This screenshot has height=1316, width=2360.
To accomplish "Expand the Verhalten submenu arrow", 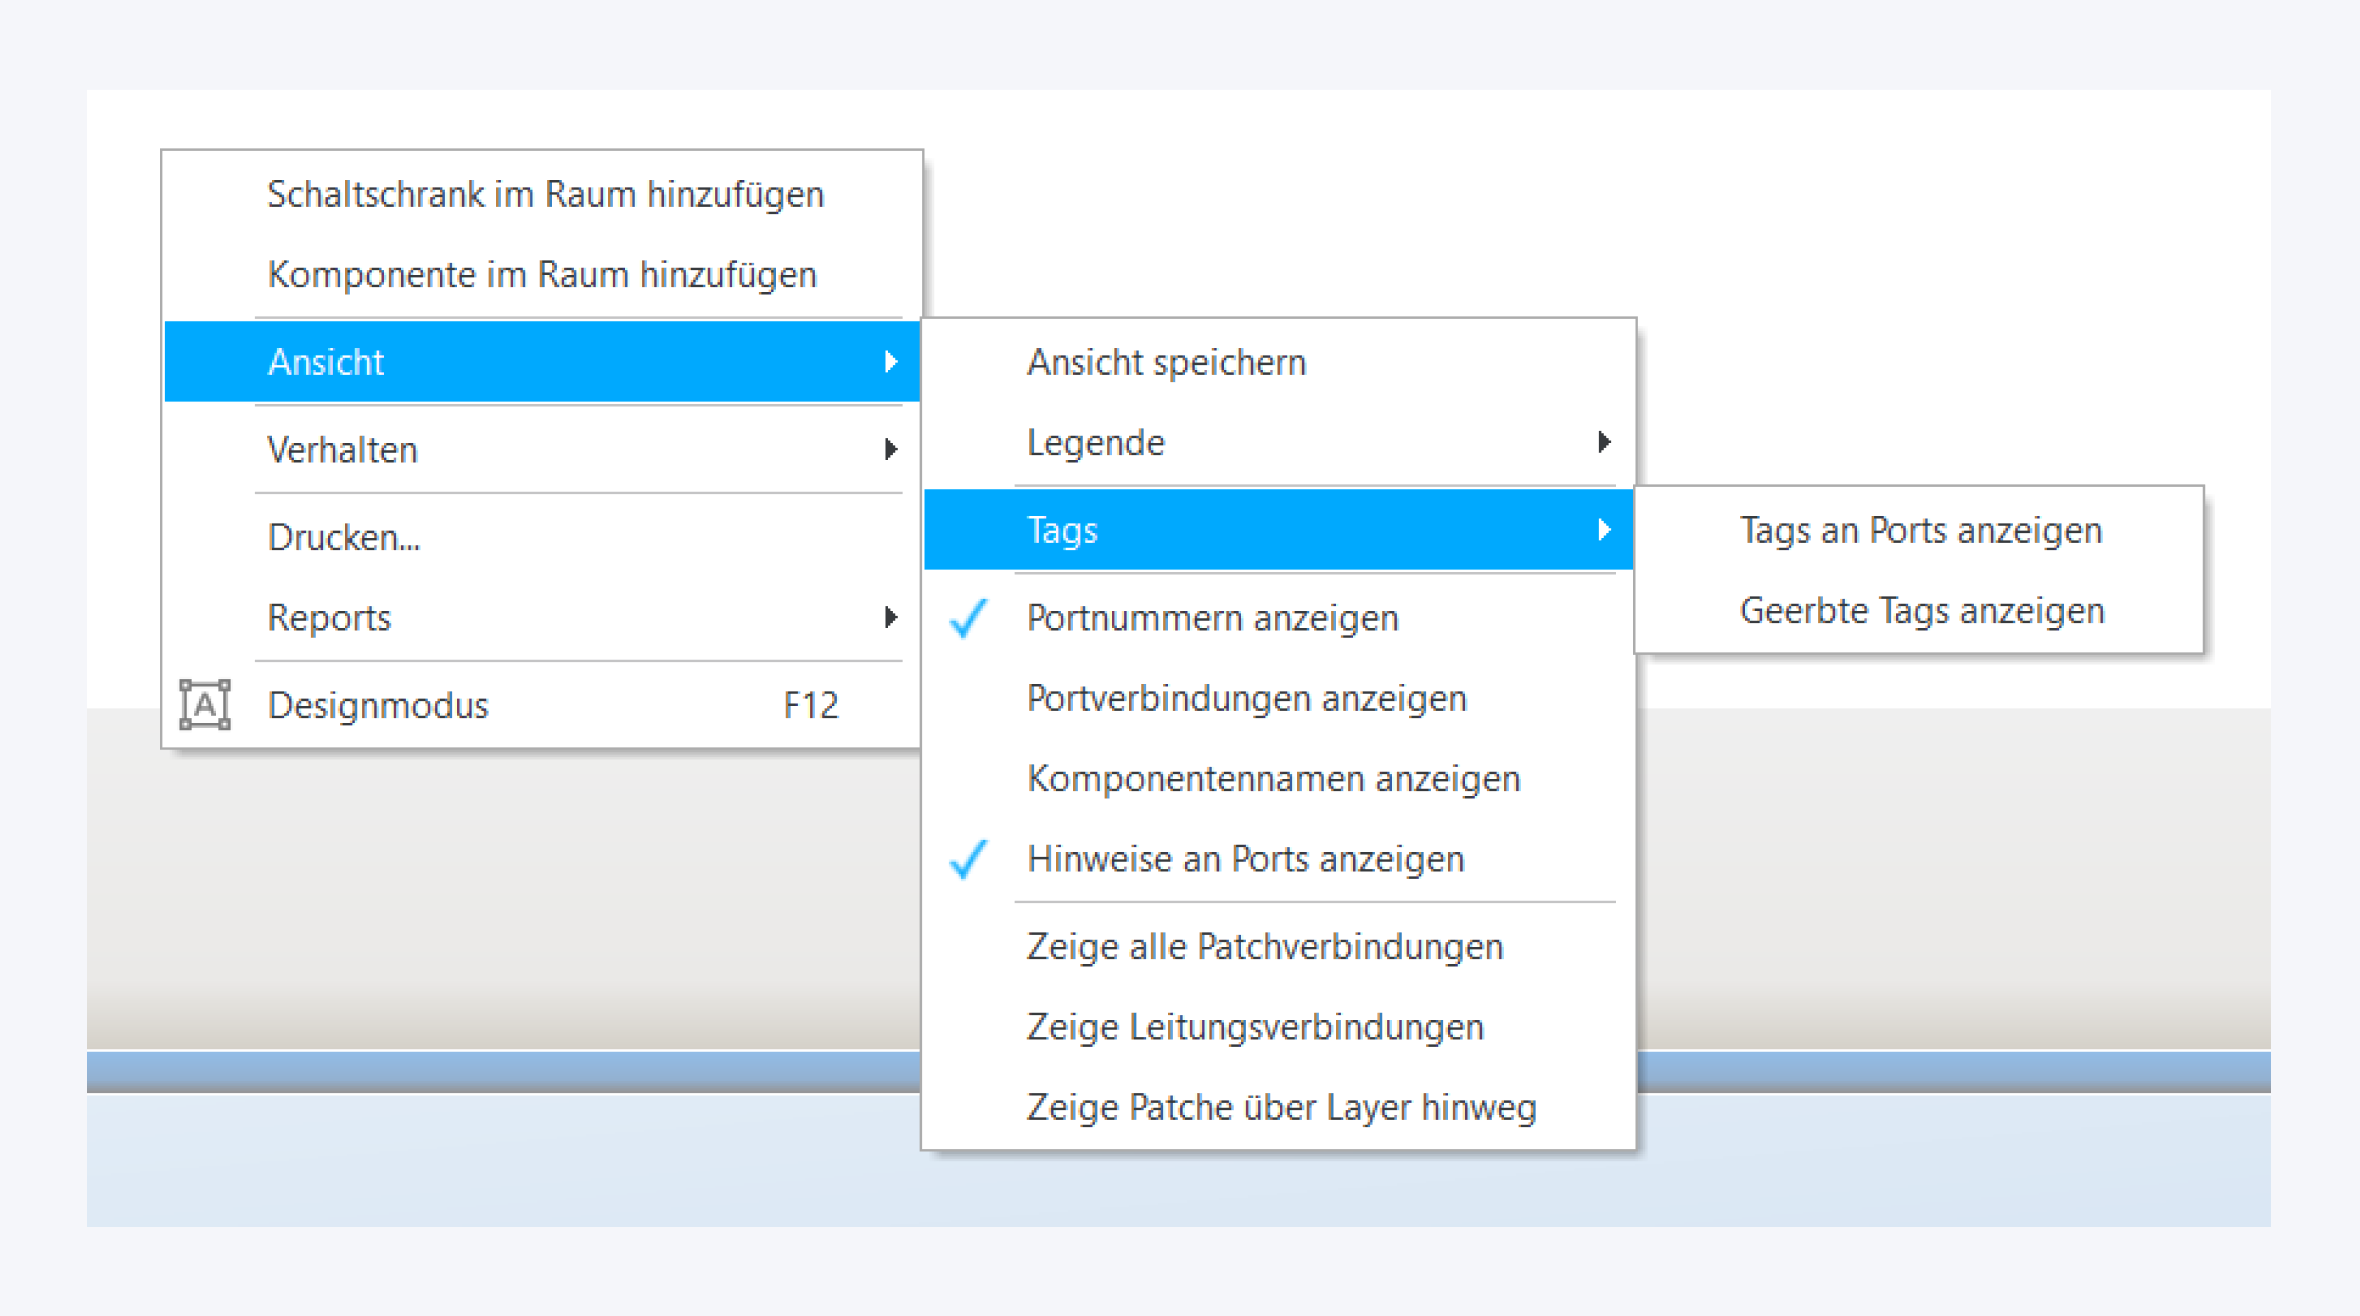I will click(890, 449).
